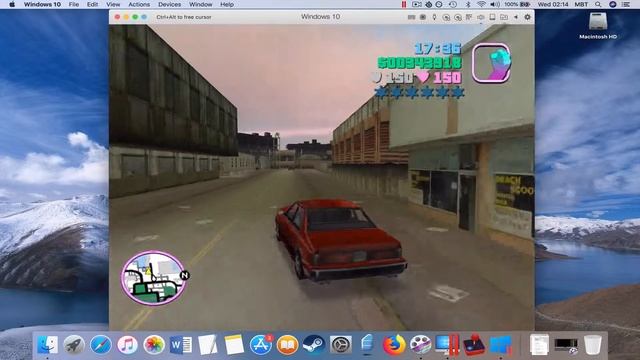Open the Window menu
The image size is (640, 360).
coord(200,4)
